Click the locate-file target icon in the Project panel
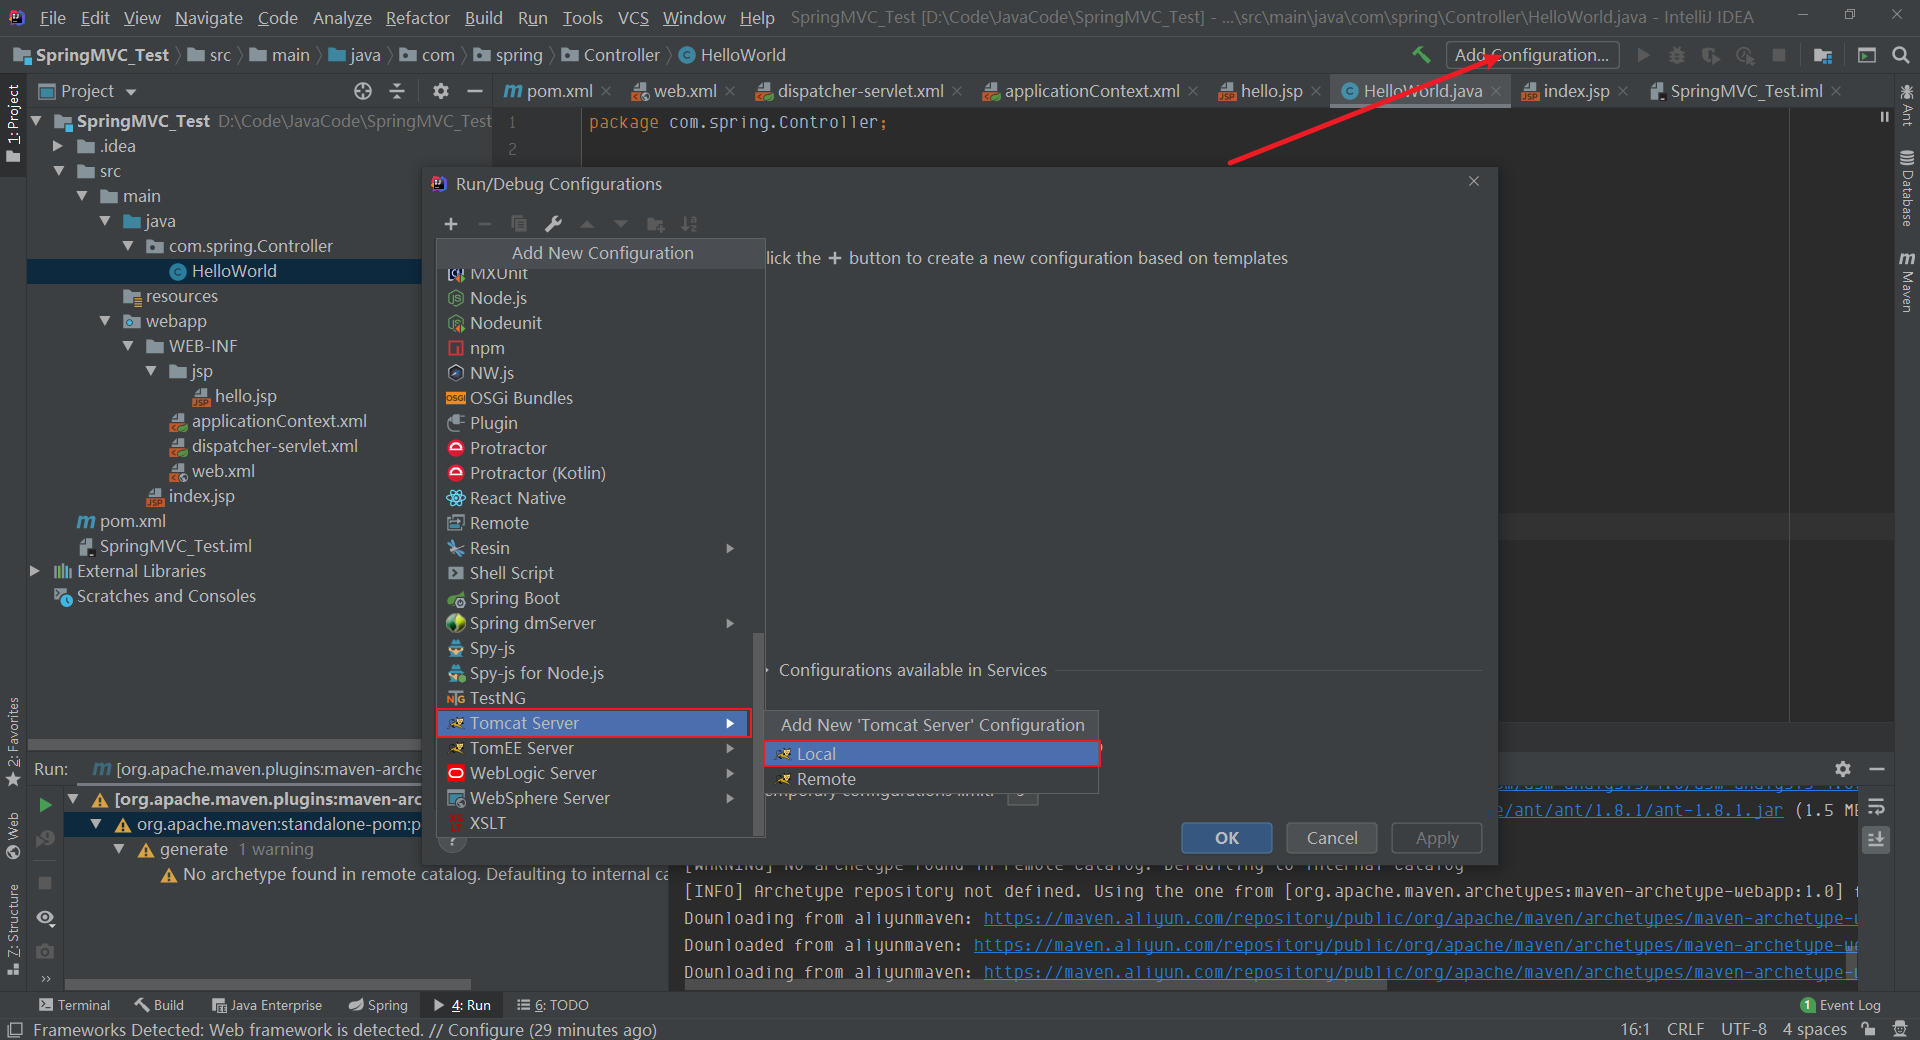Screen dimensions: 1920x1040 (x=363, y=91)
